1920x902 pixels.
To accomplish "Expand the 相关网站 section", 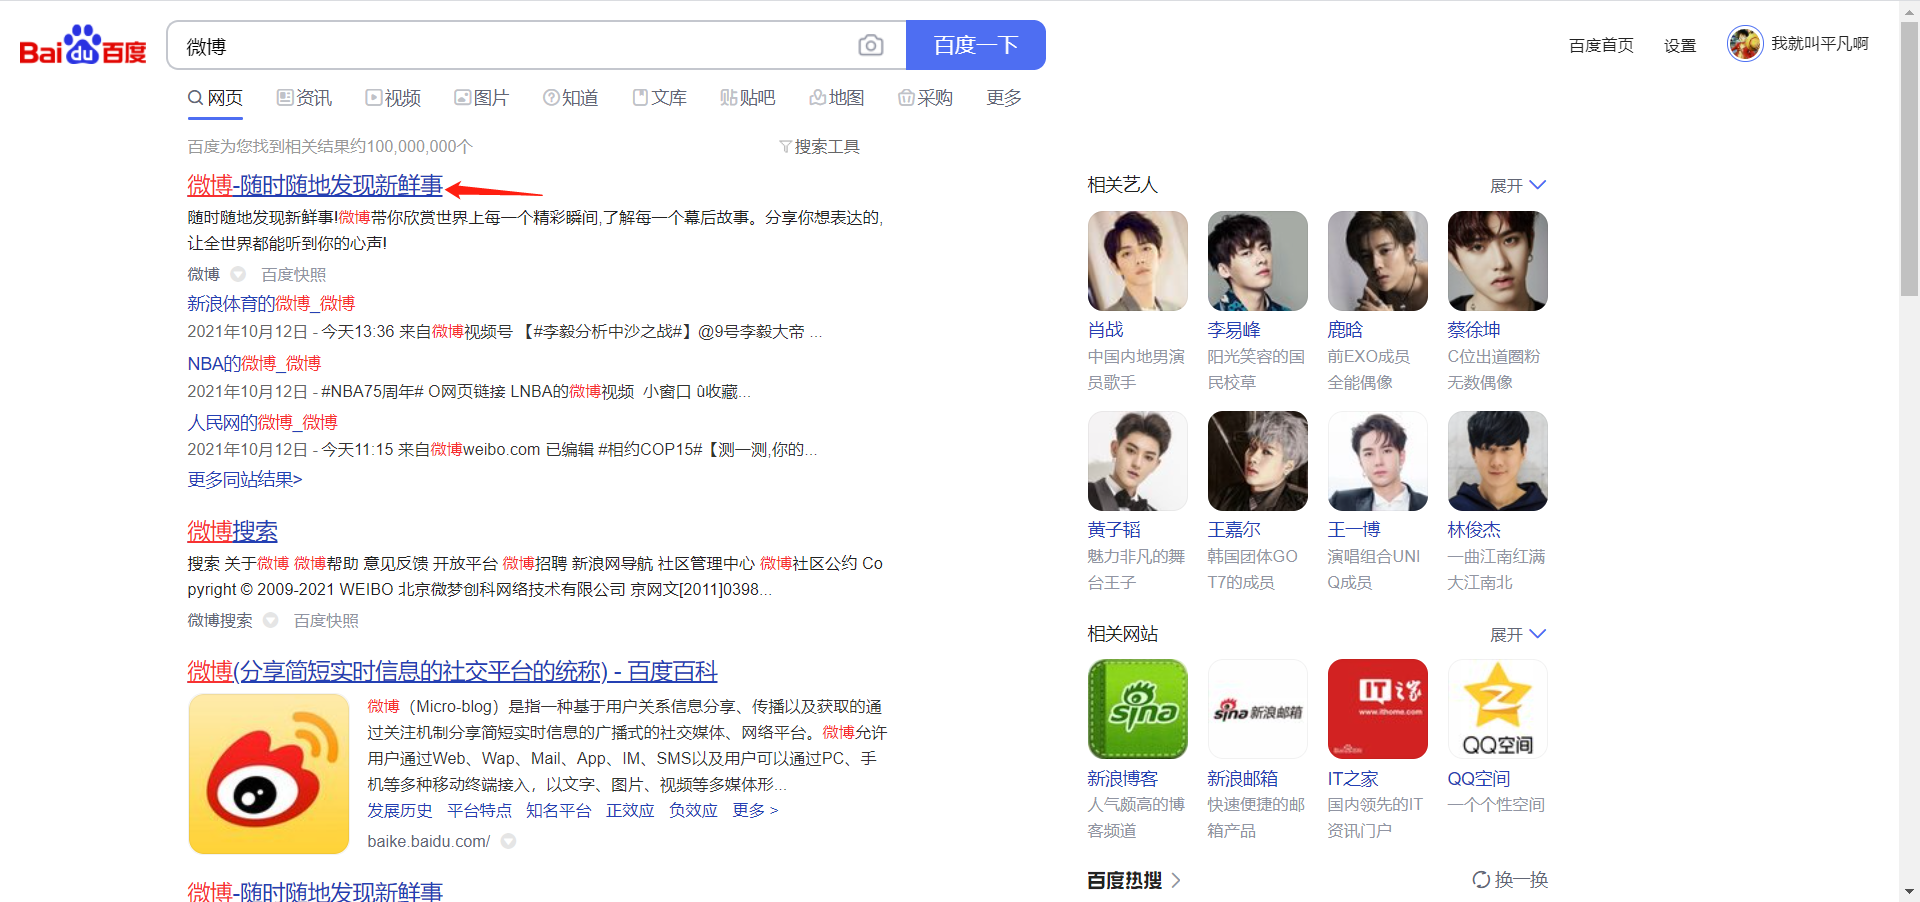I will 1518,635.
